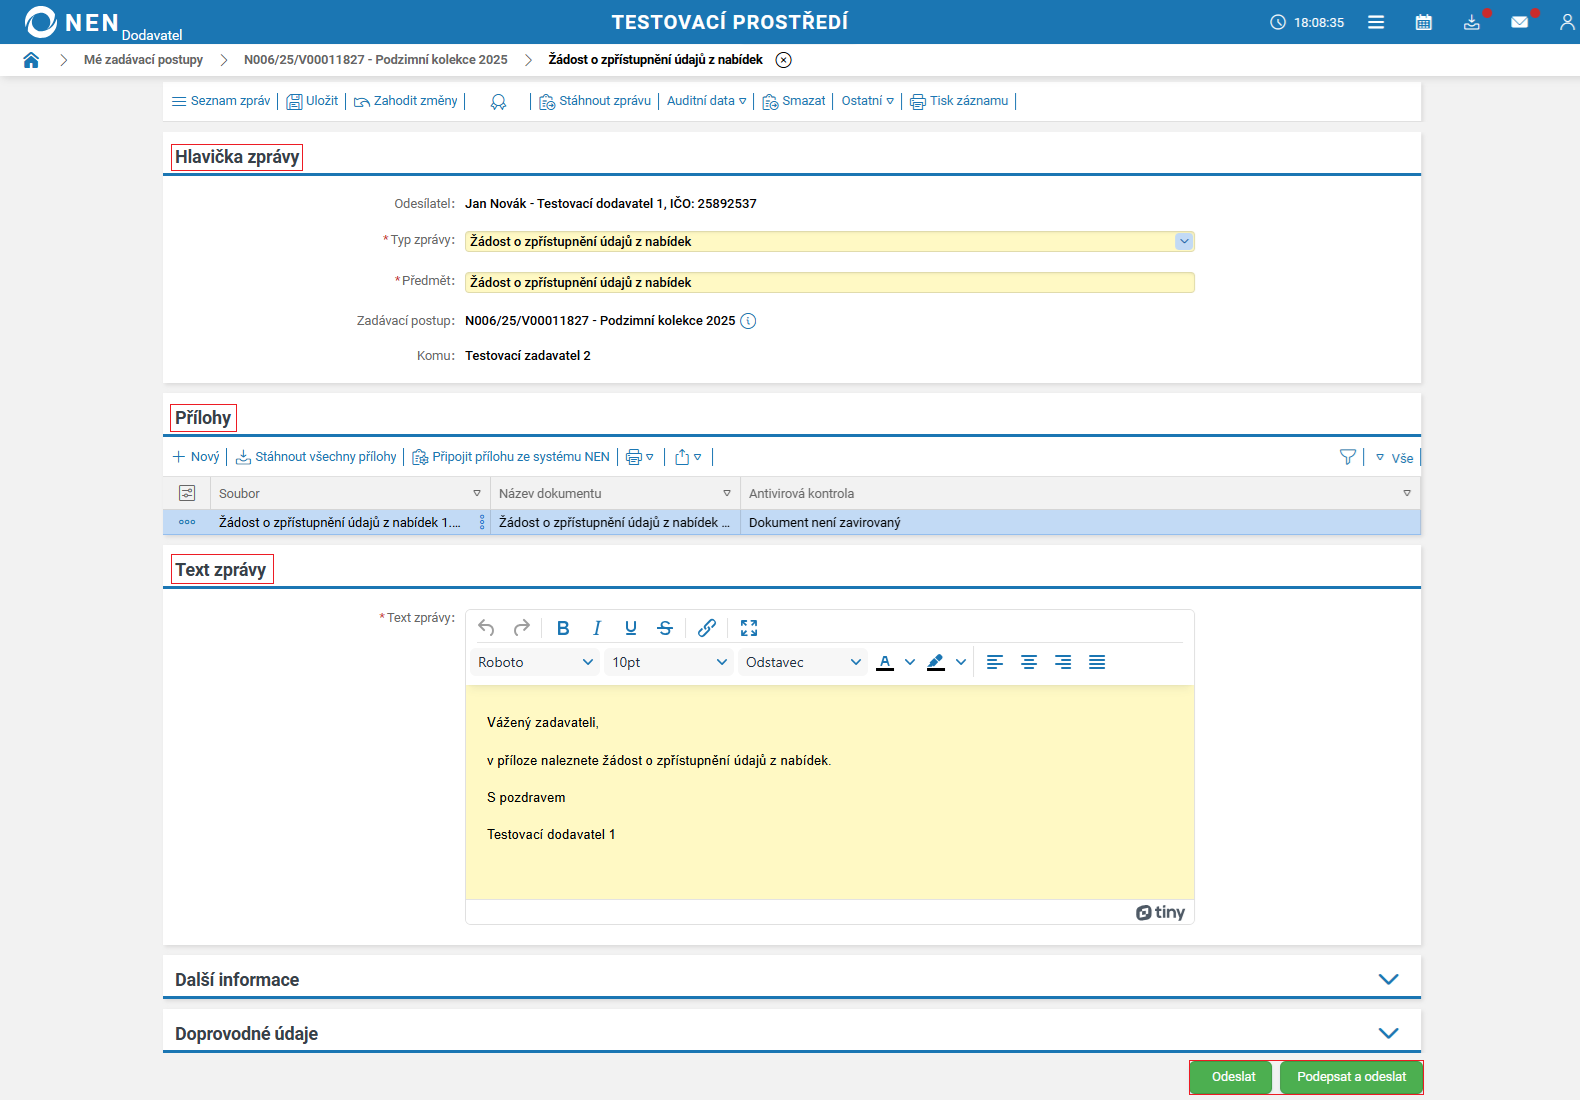Click the insert link icon in editor

[x=707, y=628]
